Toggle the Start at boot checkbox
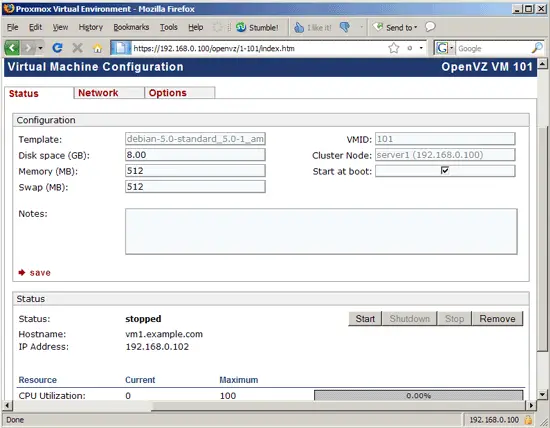Viewport: 550px width, 428px height. tap(444, 170)
